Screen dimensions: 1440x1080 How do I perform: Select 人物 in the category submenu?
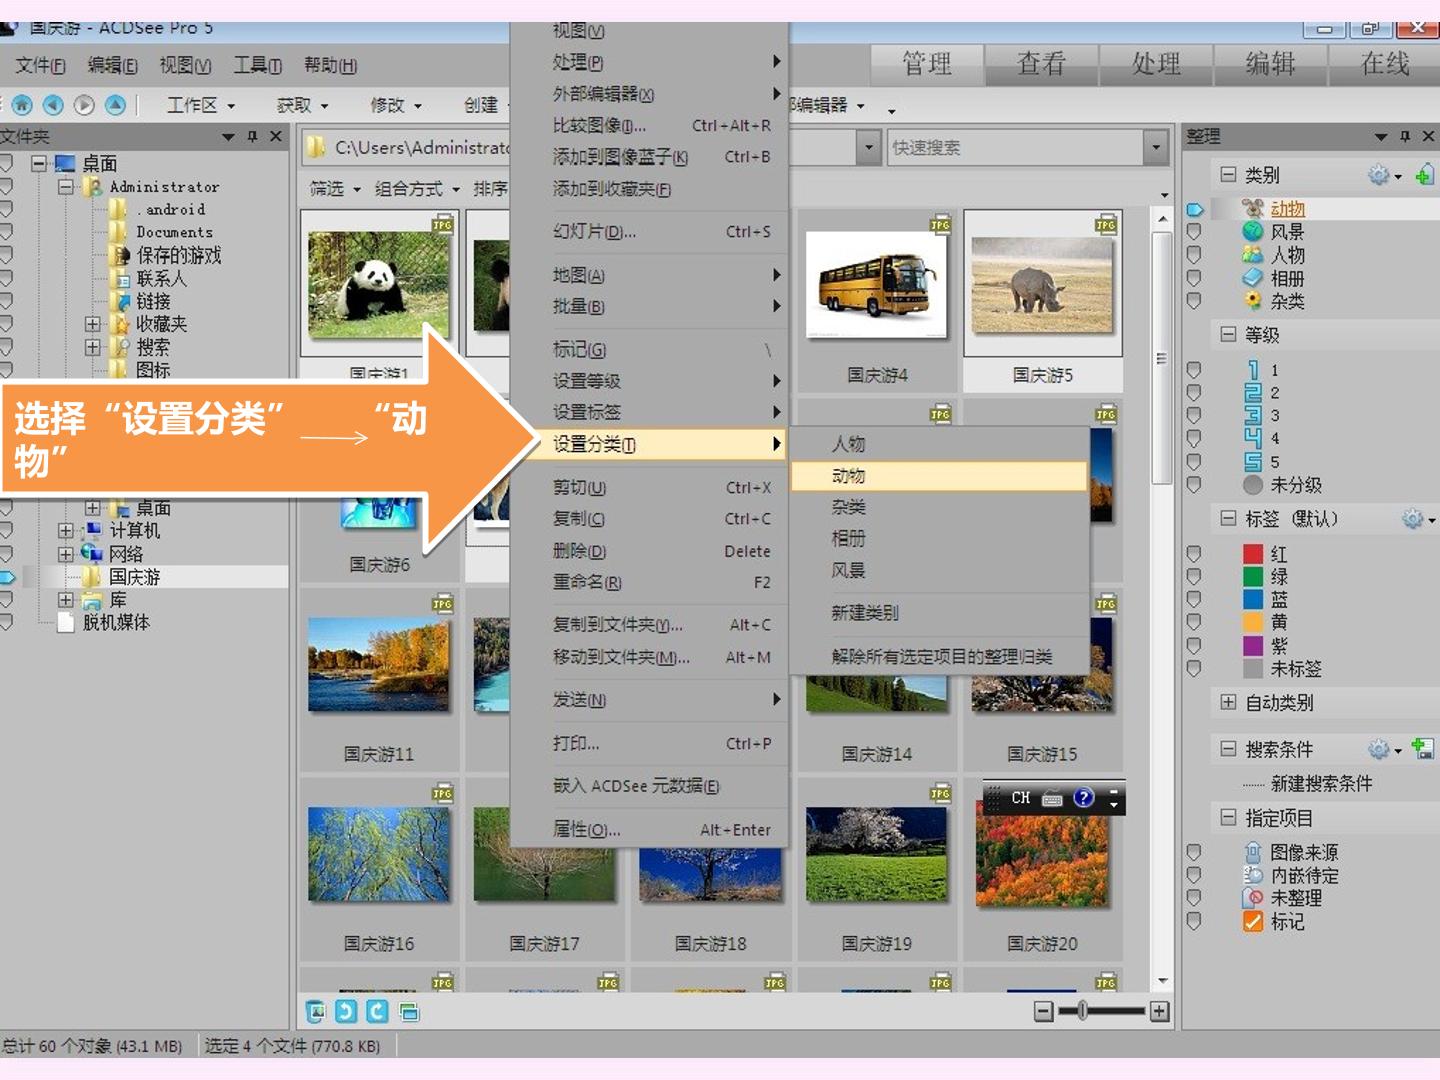point(938,444)
